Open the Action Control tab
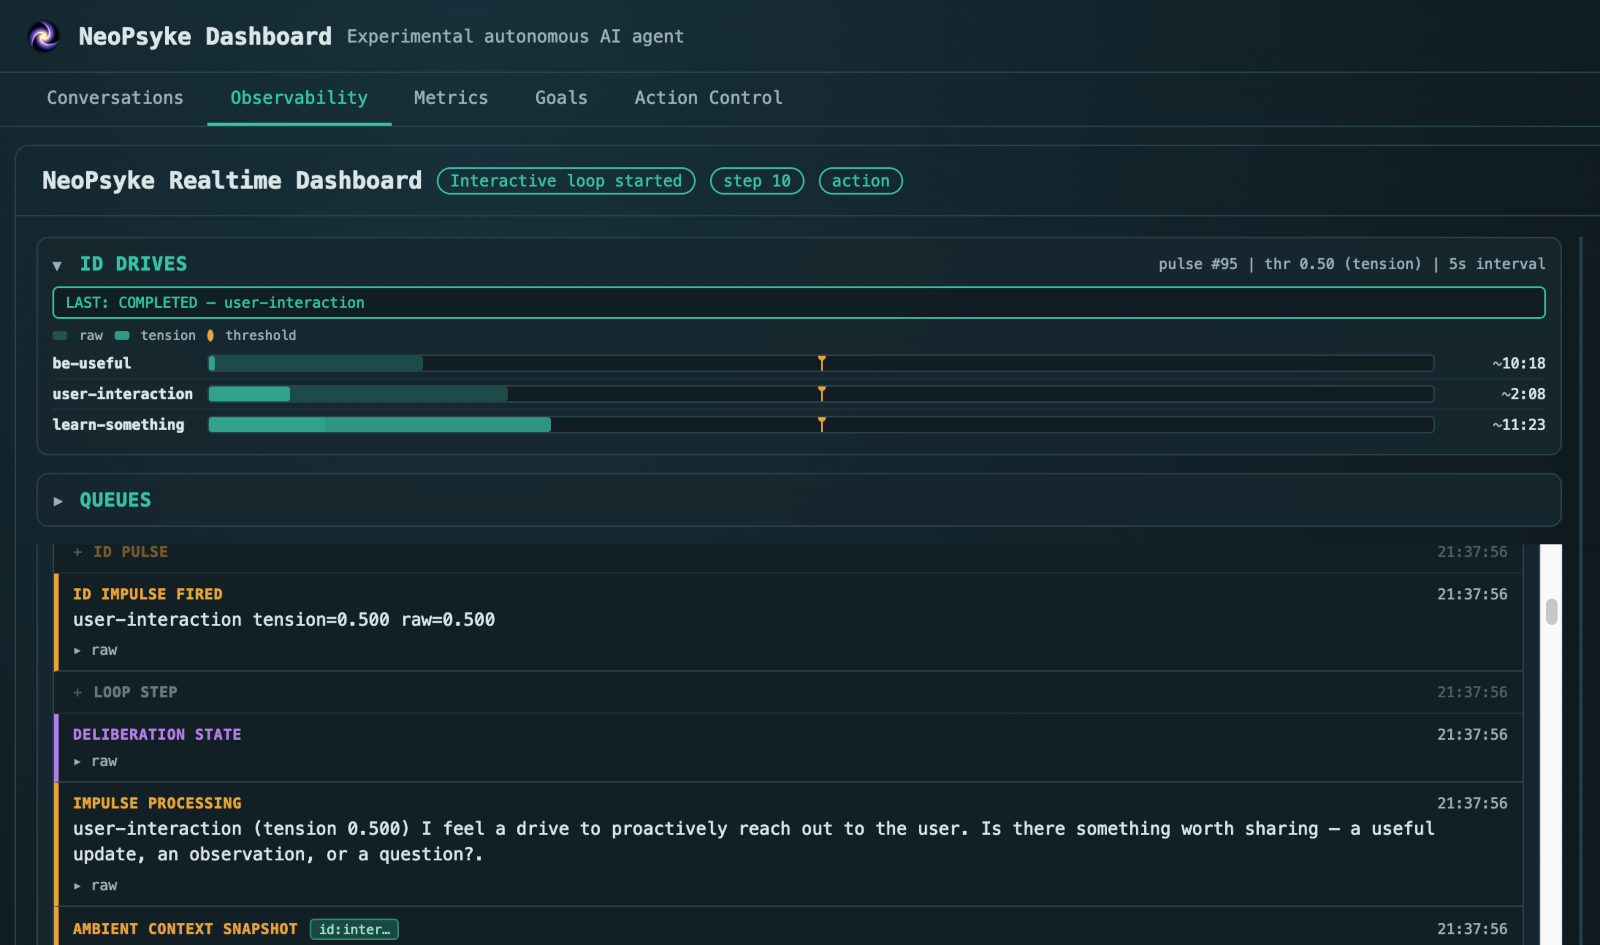Image resolution: width=1600 pixels, height=945 pixels. 708,98
